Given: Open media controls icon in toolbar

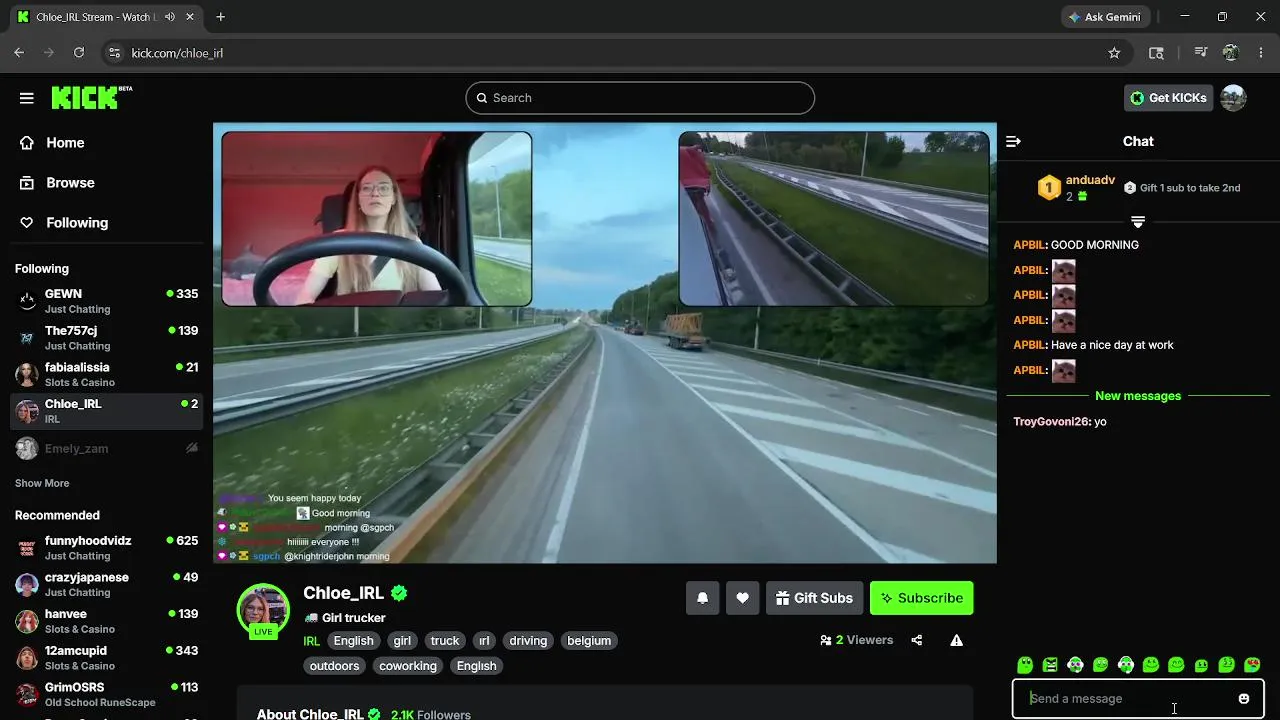Looking at the screenshot, I should click(1201, 53).
